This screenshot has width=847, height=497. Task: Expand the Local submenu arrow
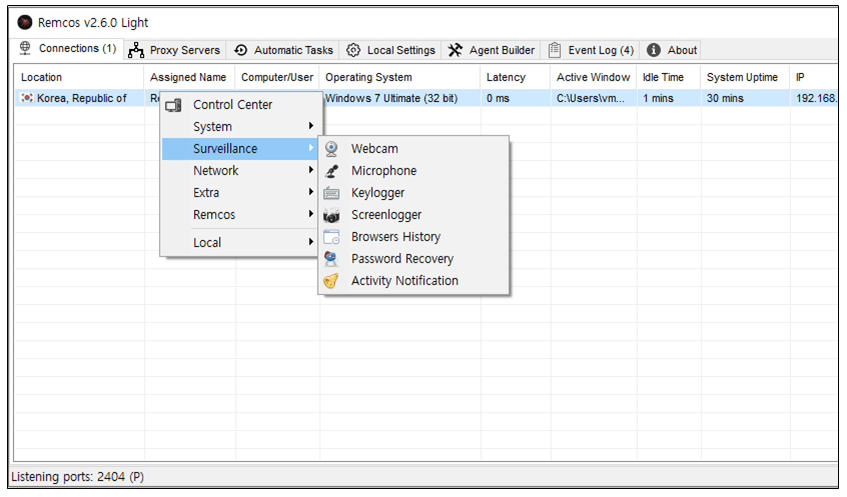(x=311, y=242)
